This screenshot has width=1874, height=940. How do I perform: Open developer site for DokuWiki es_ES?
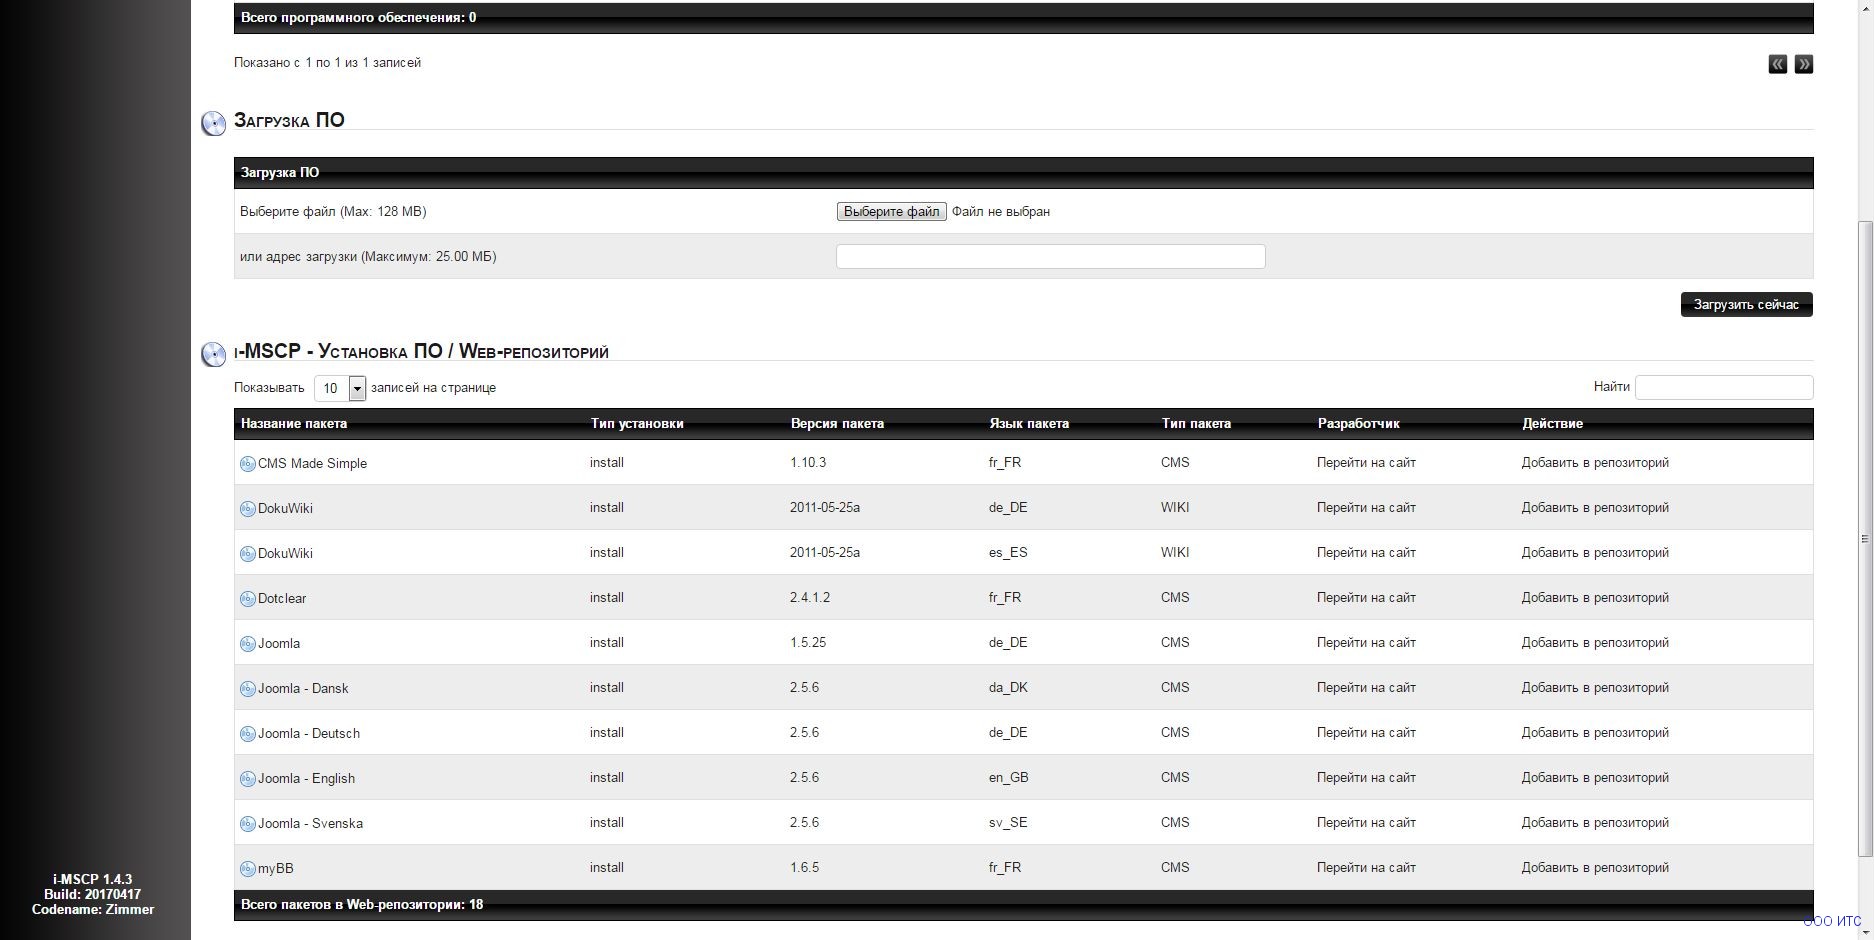click(1366, 552)
